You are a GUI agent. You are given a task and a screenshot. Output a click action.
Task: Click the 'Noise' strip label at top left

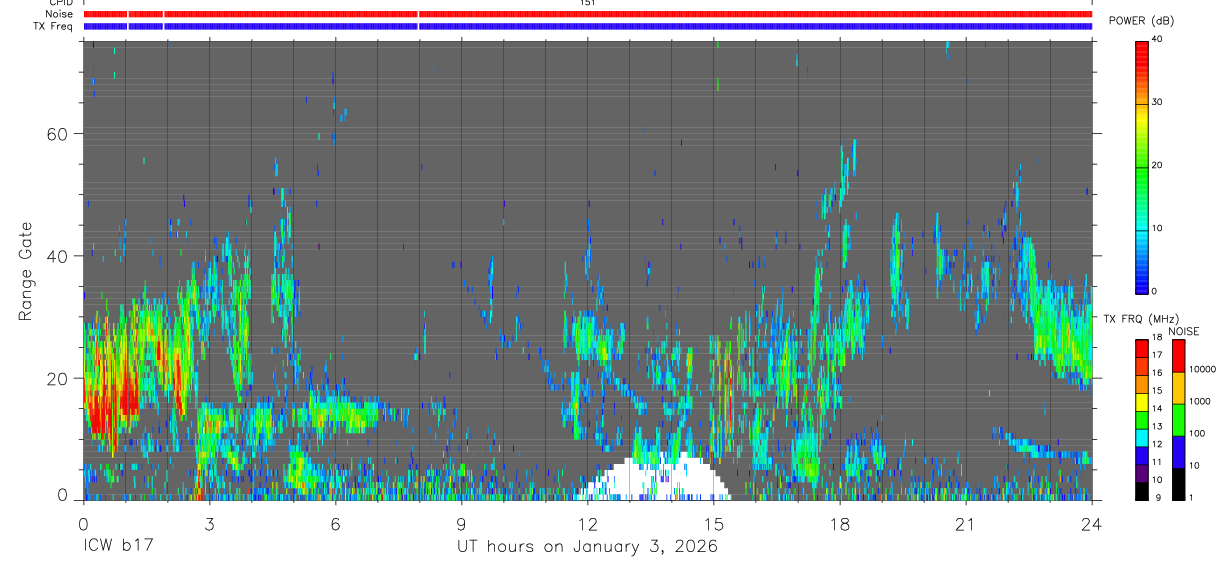coord(59,14)
